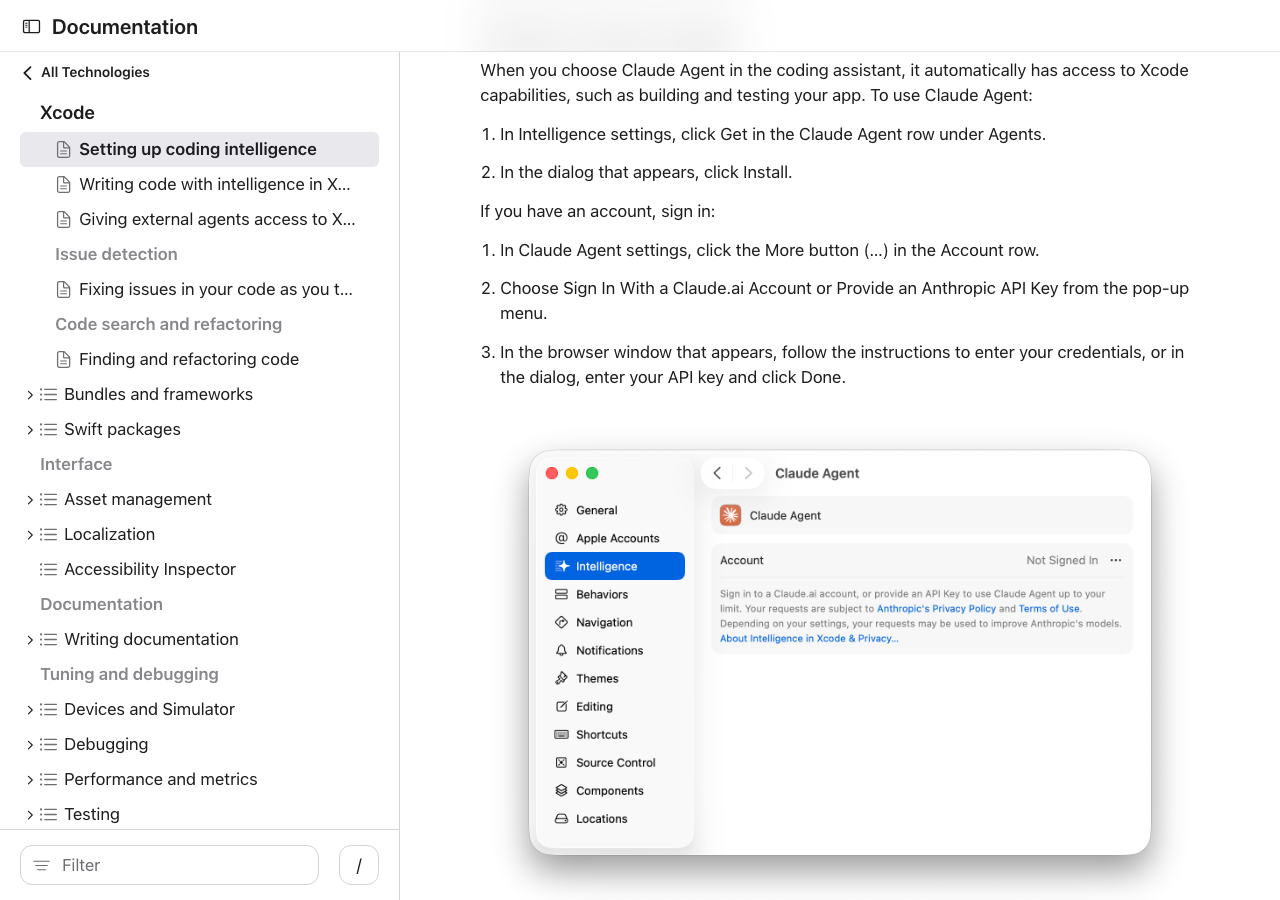Screen dimensions: 1280x900
Task: Expand the Bundles and frameworks section
Action: [30, 395]
